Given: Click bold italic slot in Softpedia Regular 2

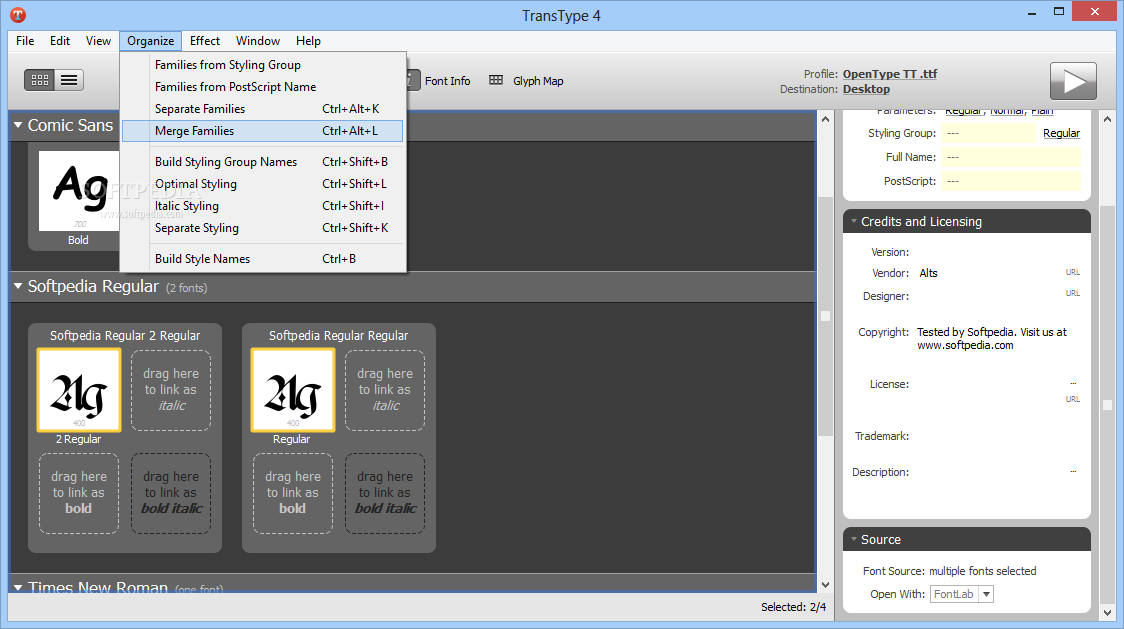Looking at the screenshot, I should tap(171, 493).
